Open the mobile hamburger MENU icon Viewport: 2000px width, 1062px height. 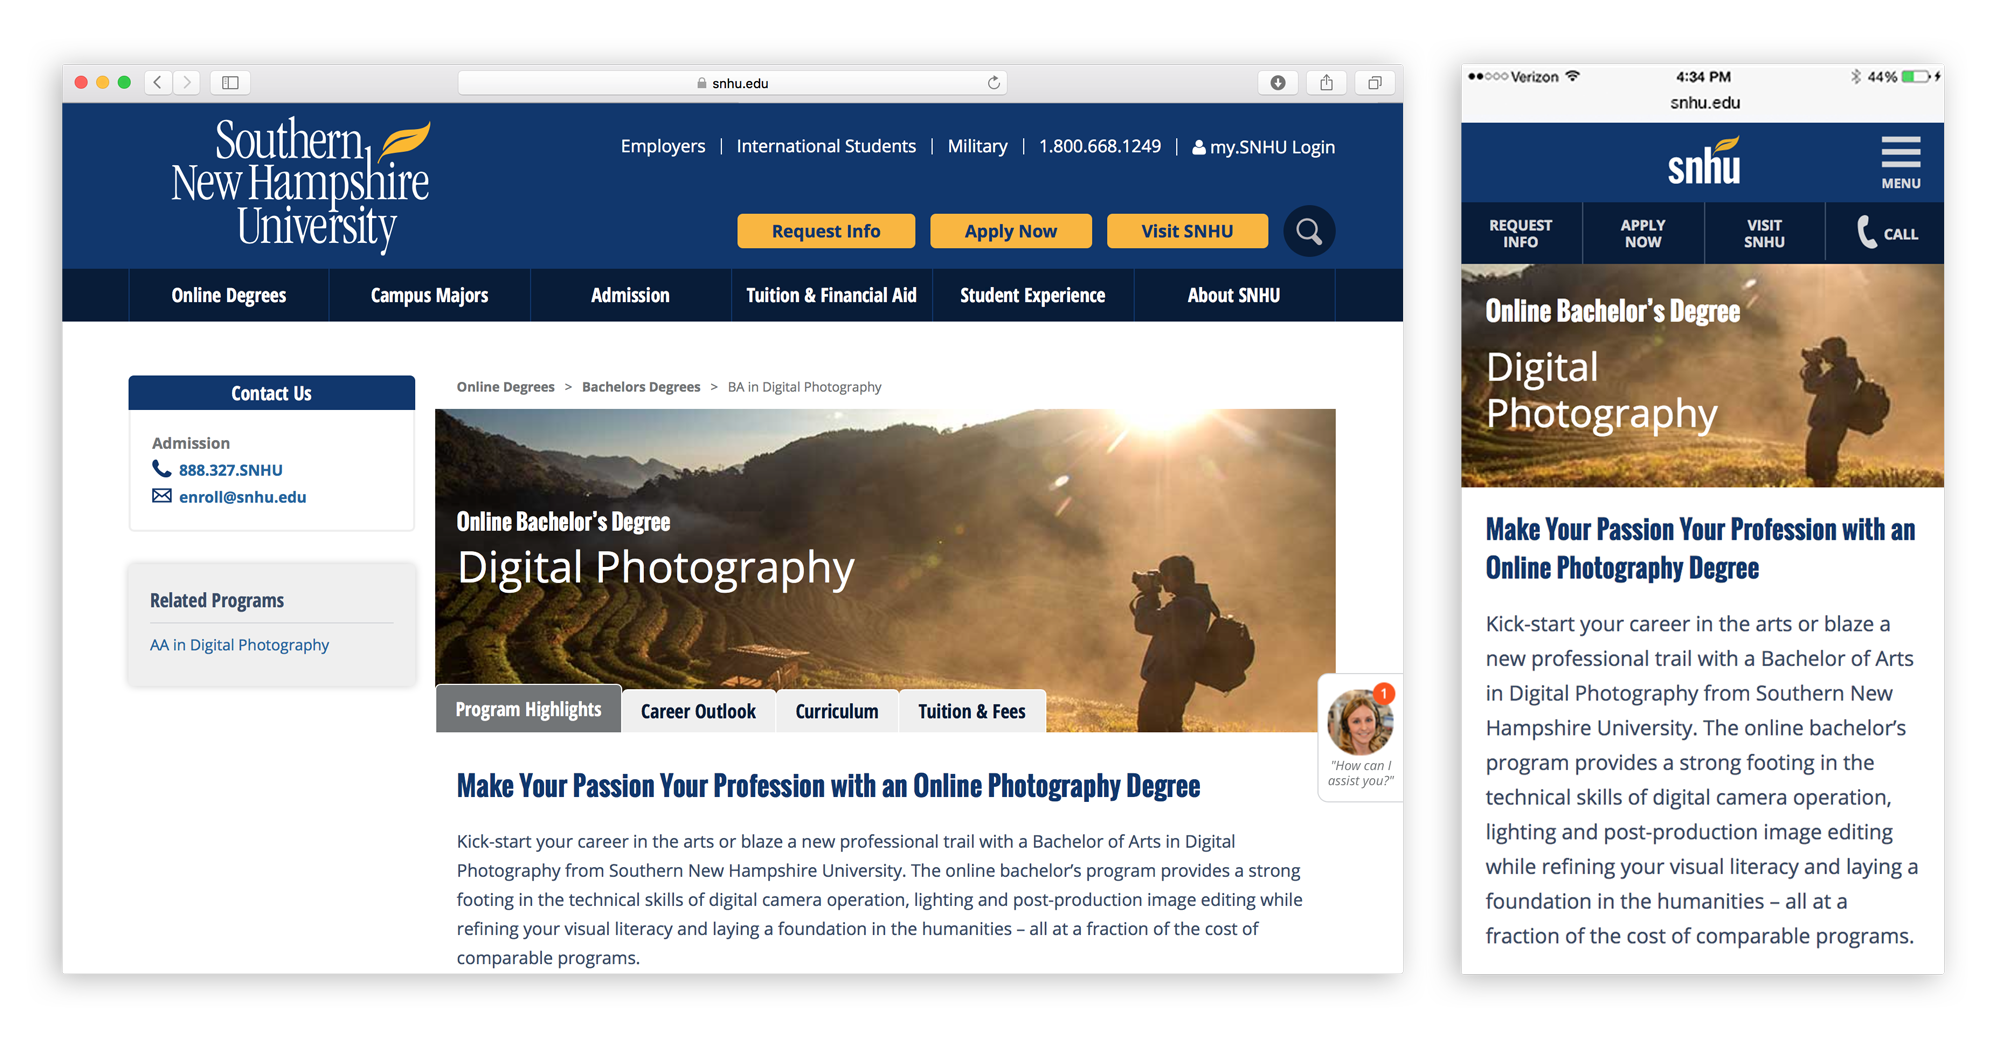pos(1900,162)
